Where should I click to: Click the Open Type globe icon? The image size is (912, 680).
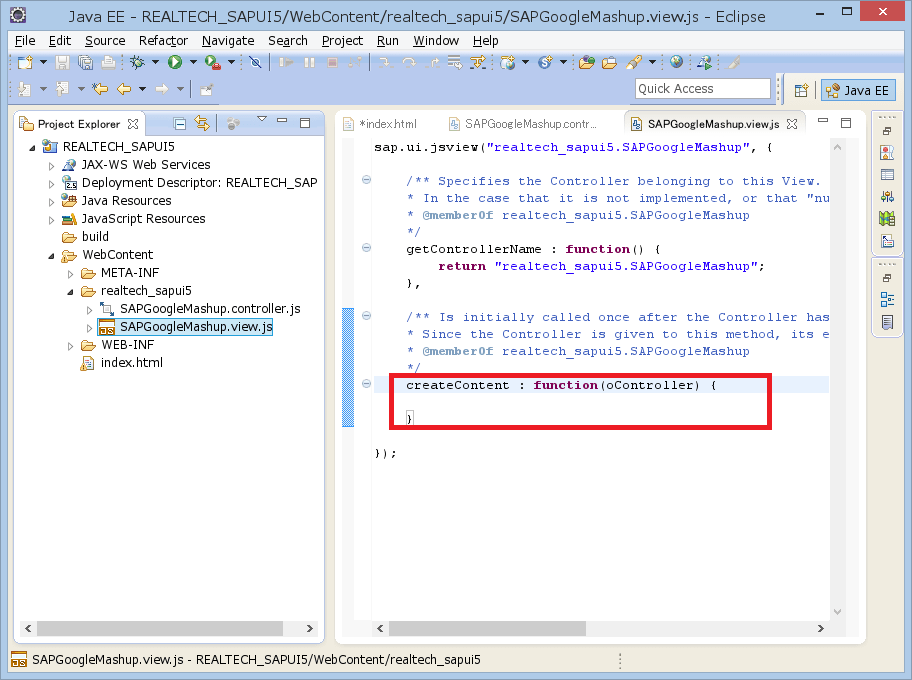pyautogui.click(x=508, y=62)
